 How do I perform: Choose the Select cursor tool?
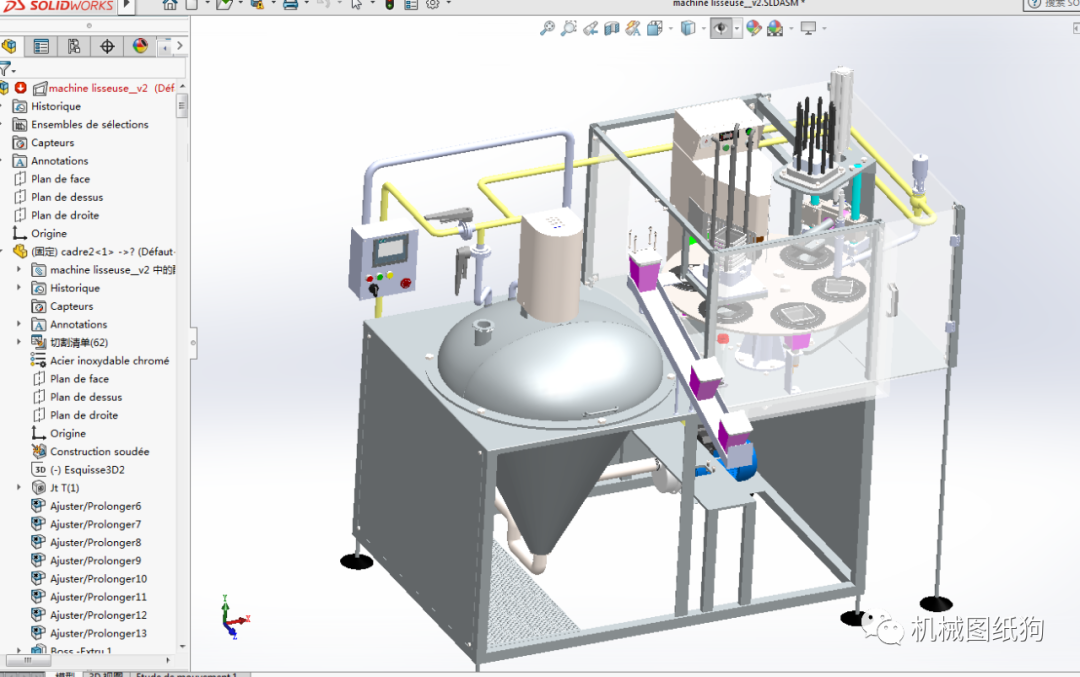357,4
